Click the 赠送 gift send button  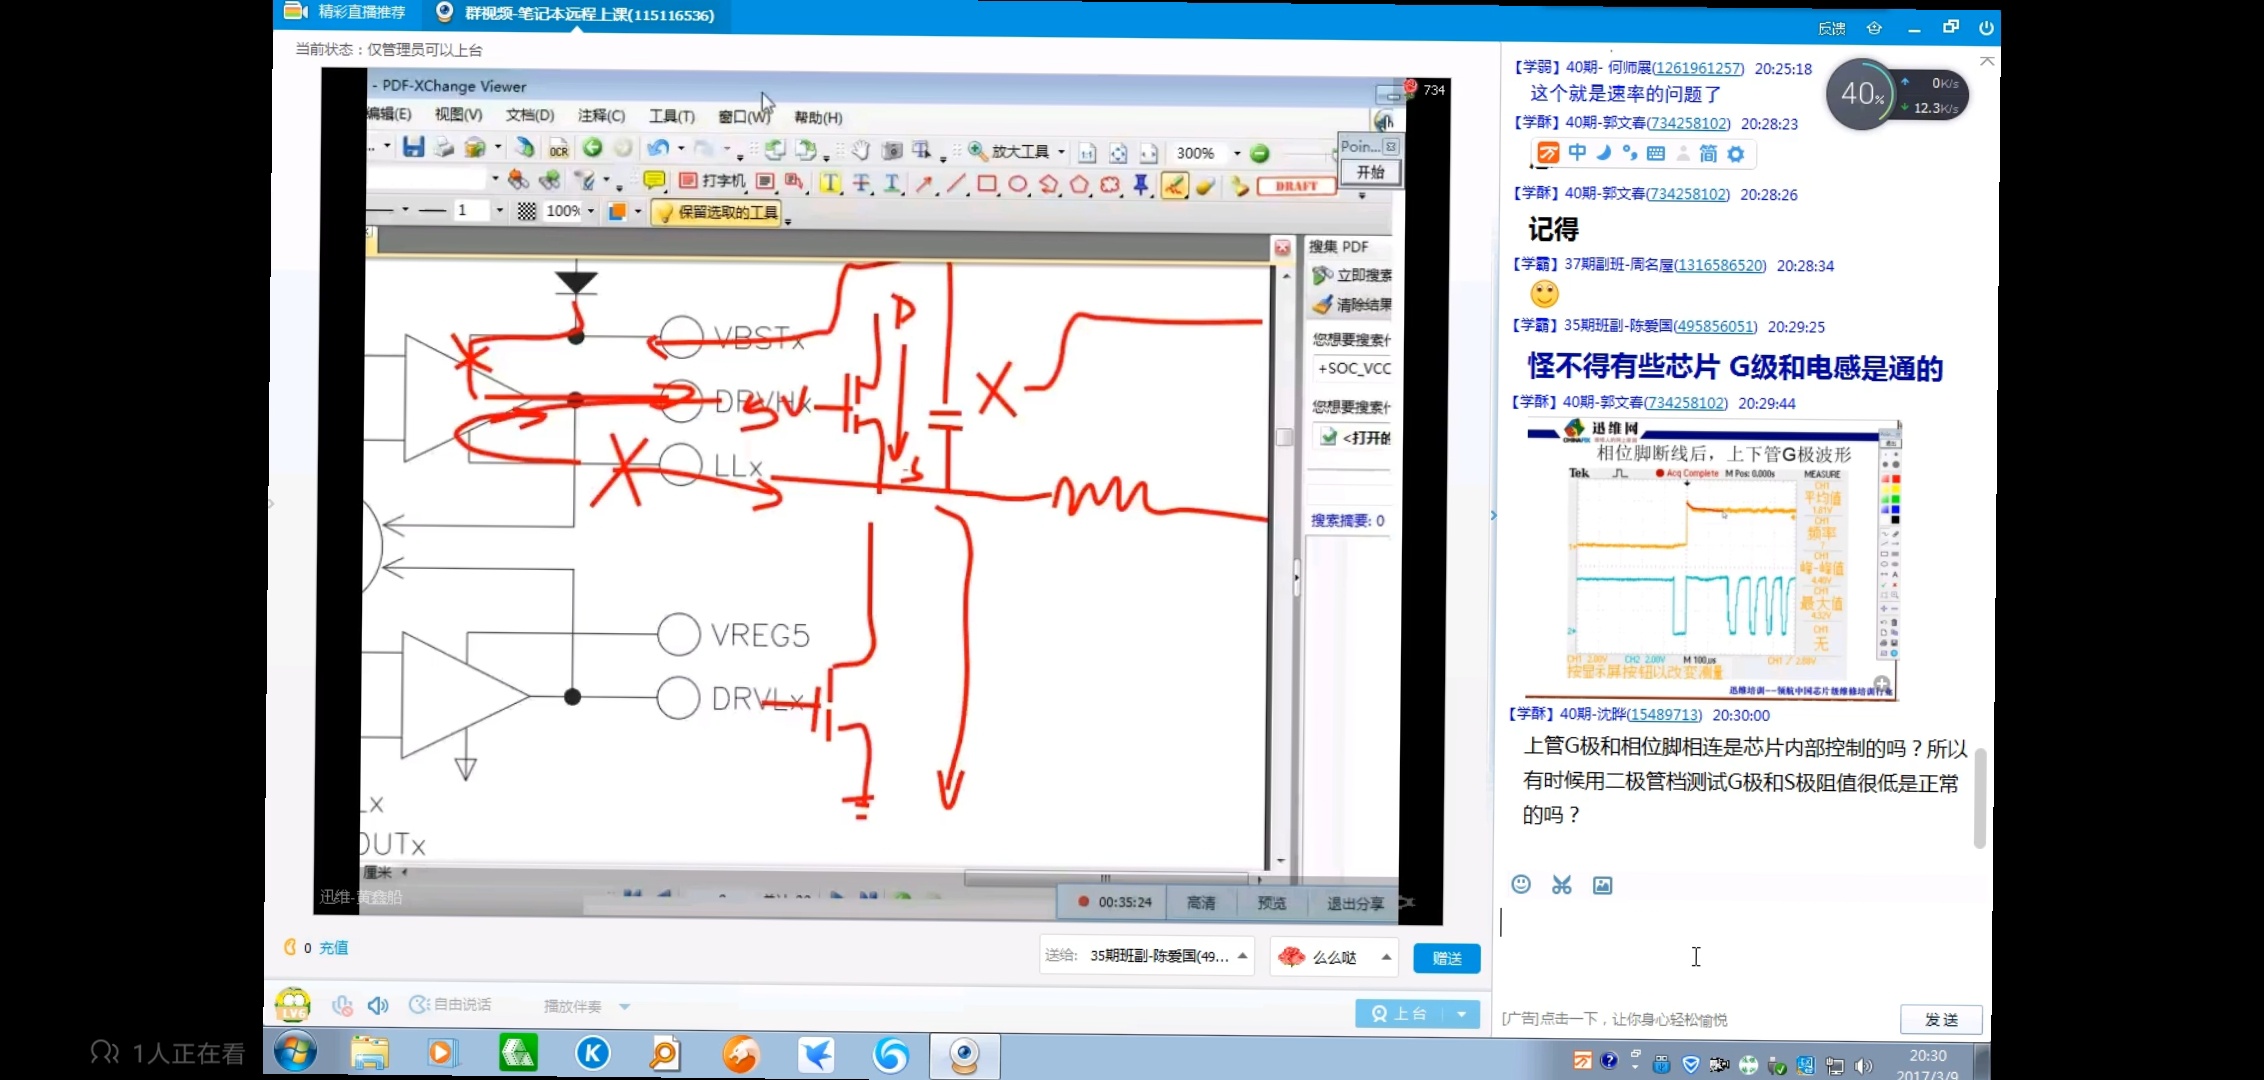(1446, 958)
